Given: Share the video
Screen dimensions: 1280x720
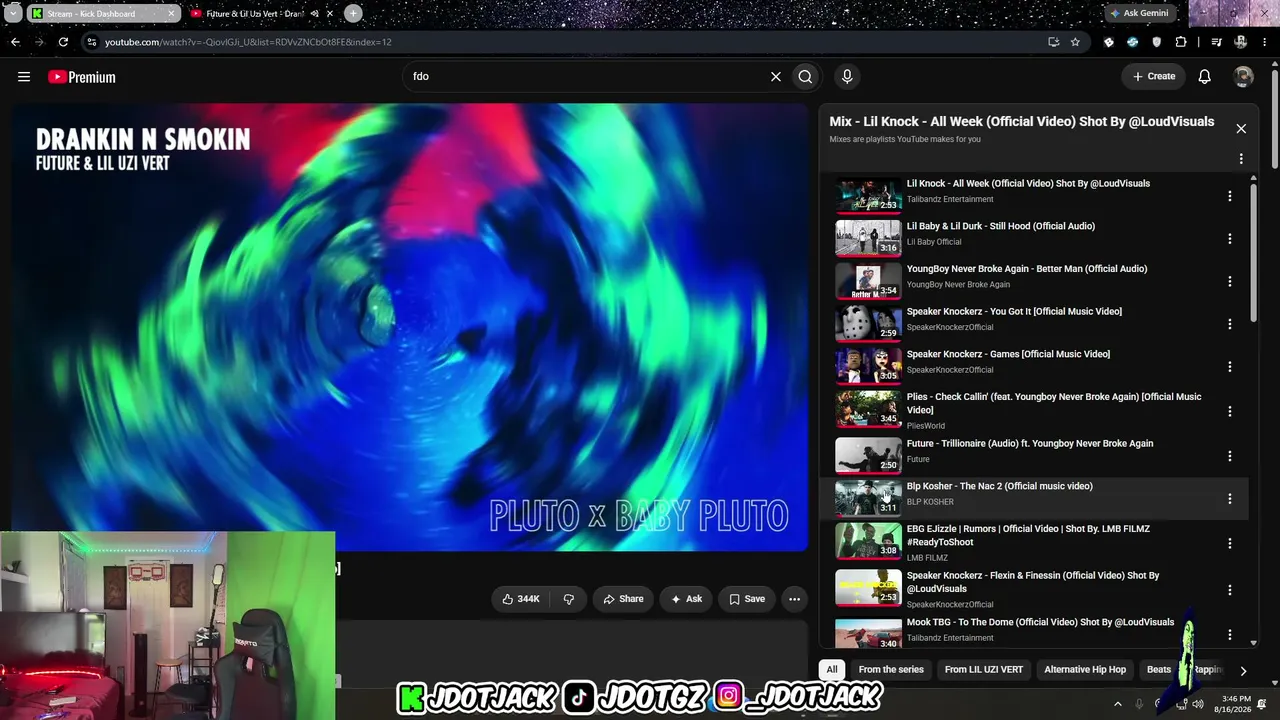Looking at the screenshot, I should [623, 599].
